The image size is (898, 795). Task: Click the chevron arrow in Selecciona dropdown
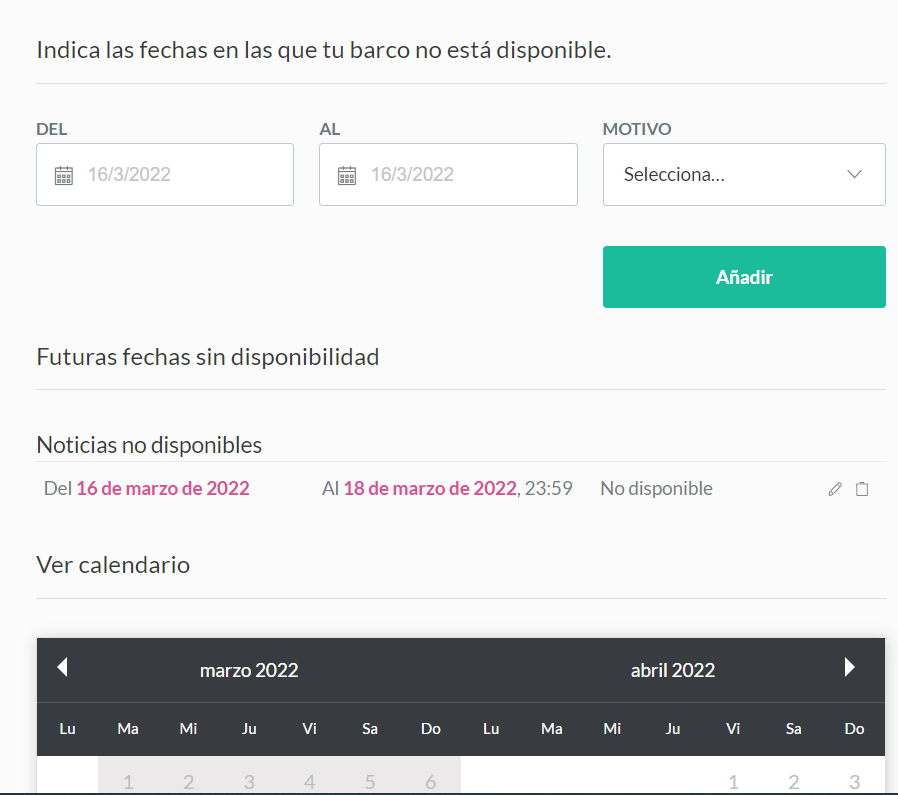854,175
